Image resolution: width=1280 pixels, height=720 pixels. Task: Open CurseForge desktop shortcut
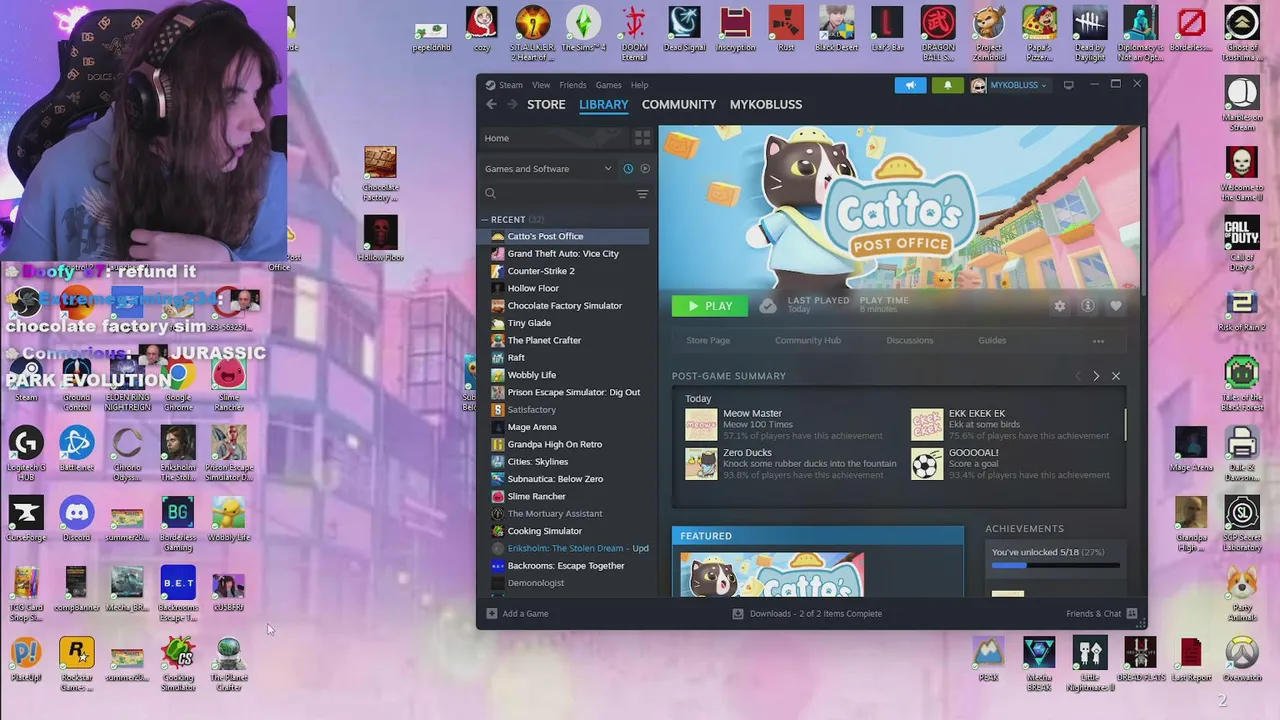[x=26, y=520]
